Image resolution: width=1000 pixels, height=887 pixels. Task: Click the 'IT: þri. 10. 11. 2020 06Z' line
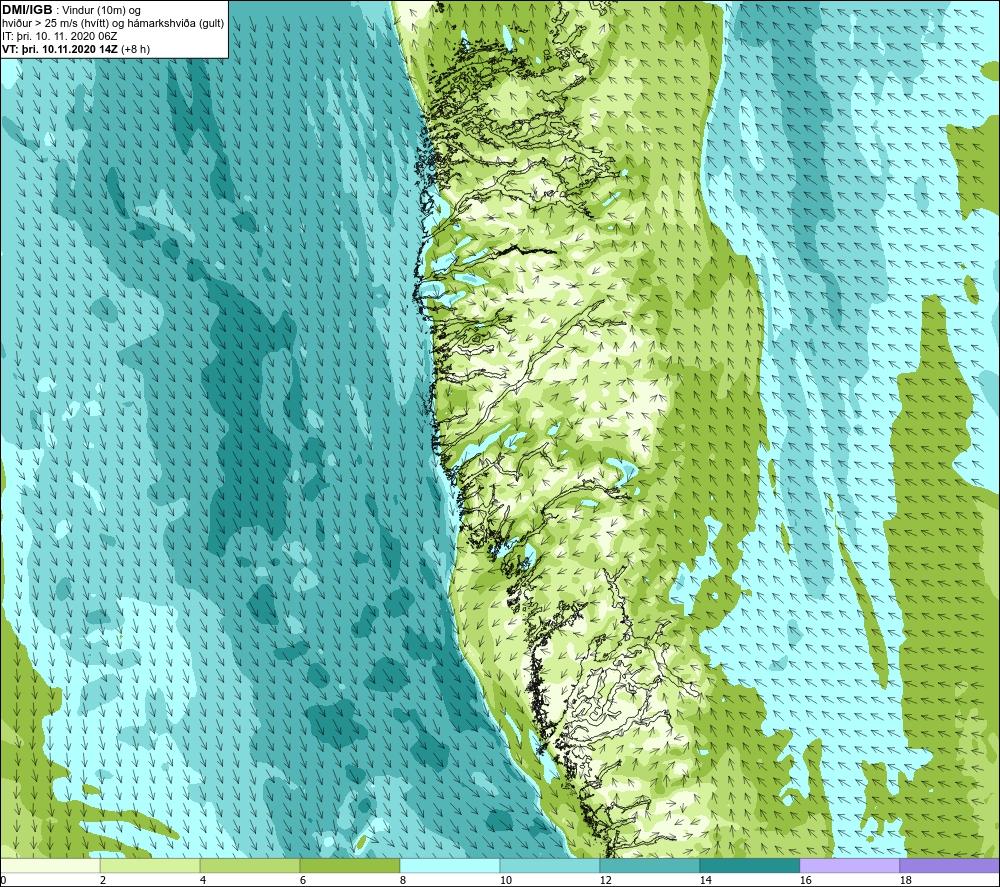(x=59, y=36)
